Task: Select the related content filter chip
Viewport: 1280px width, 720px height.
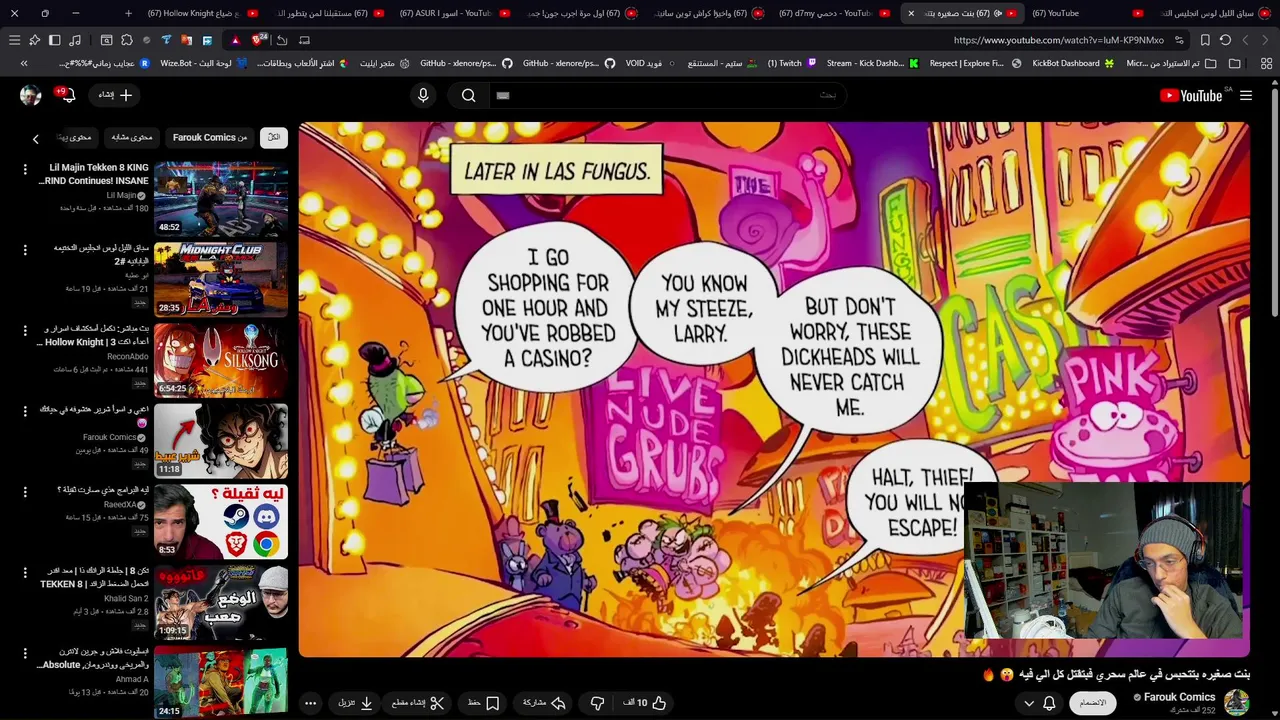Action: pos(132,137)
